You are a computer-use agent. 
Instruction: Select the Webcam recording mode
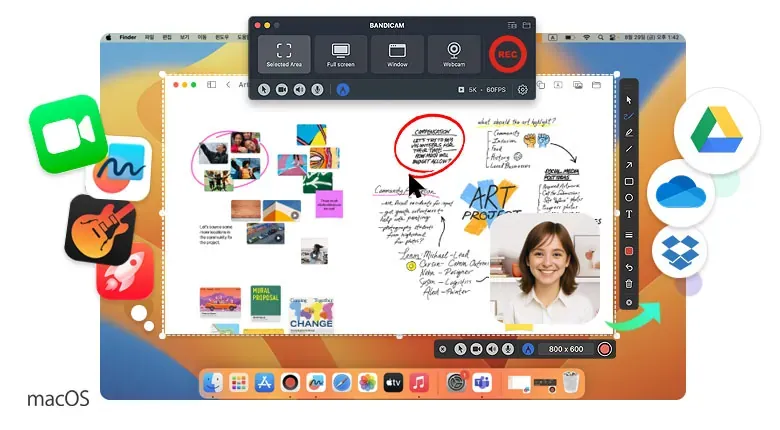coord(454,54)
